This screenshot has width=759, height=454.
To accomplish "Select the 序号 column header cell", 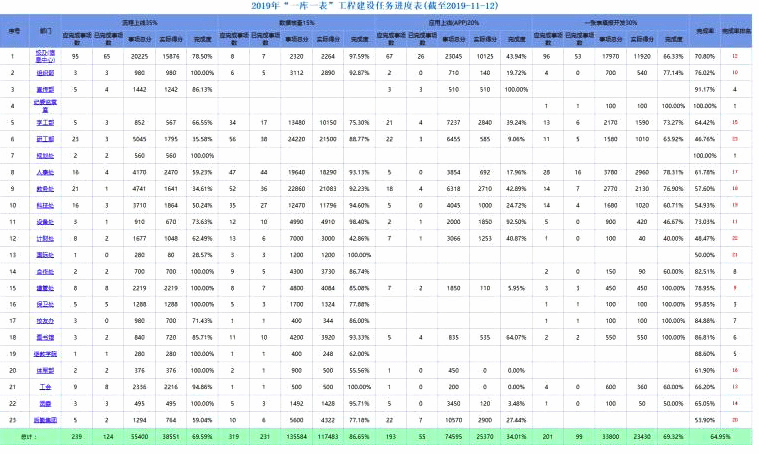I will [14, 30].
